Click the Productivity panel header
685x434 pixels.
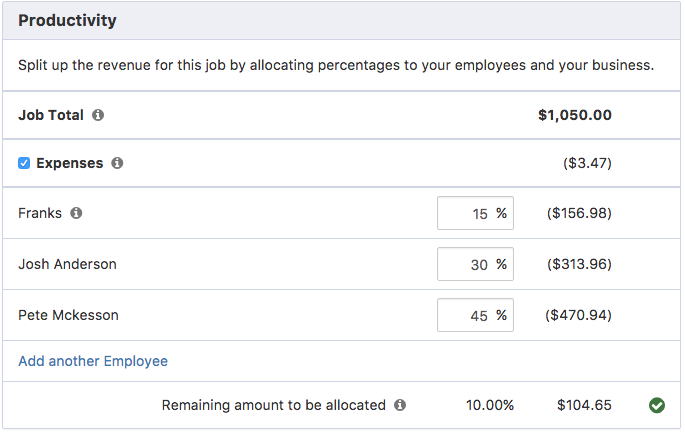(x=67, y=20)
